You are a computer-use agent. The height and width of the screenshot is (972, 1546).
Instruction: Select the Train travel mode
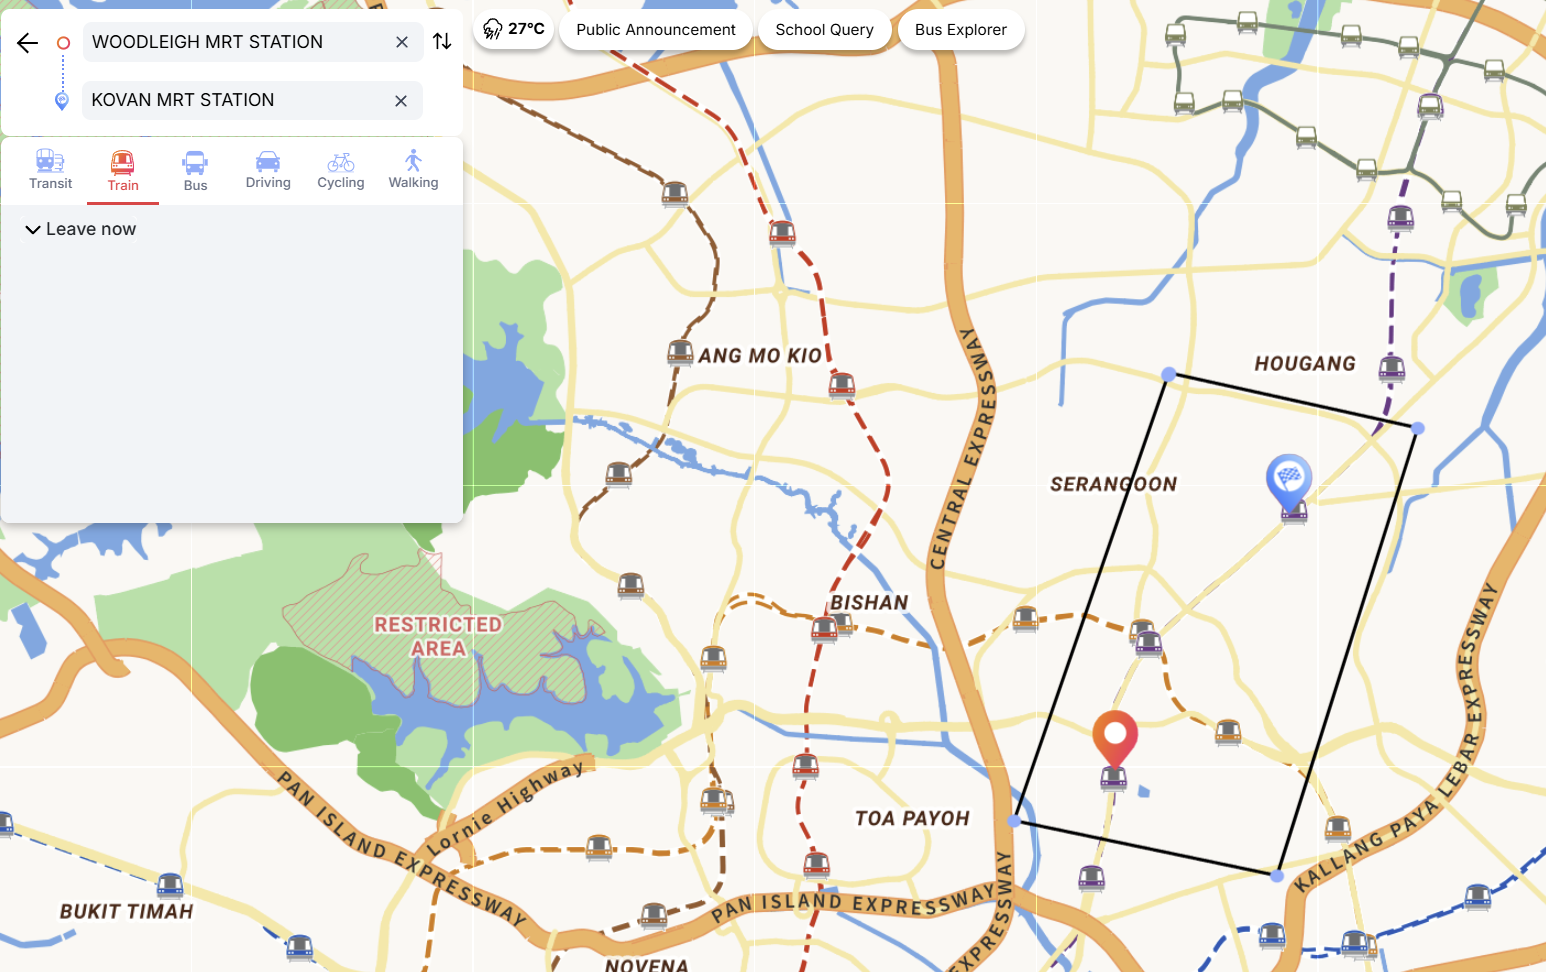pos(123,171)
